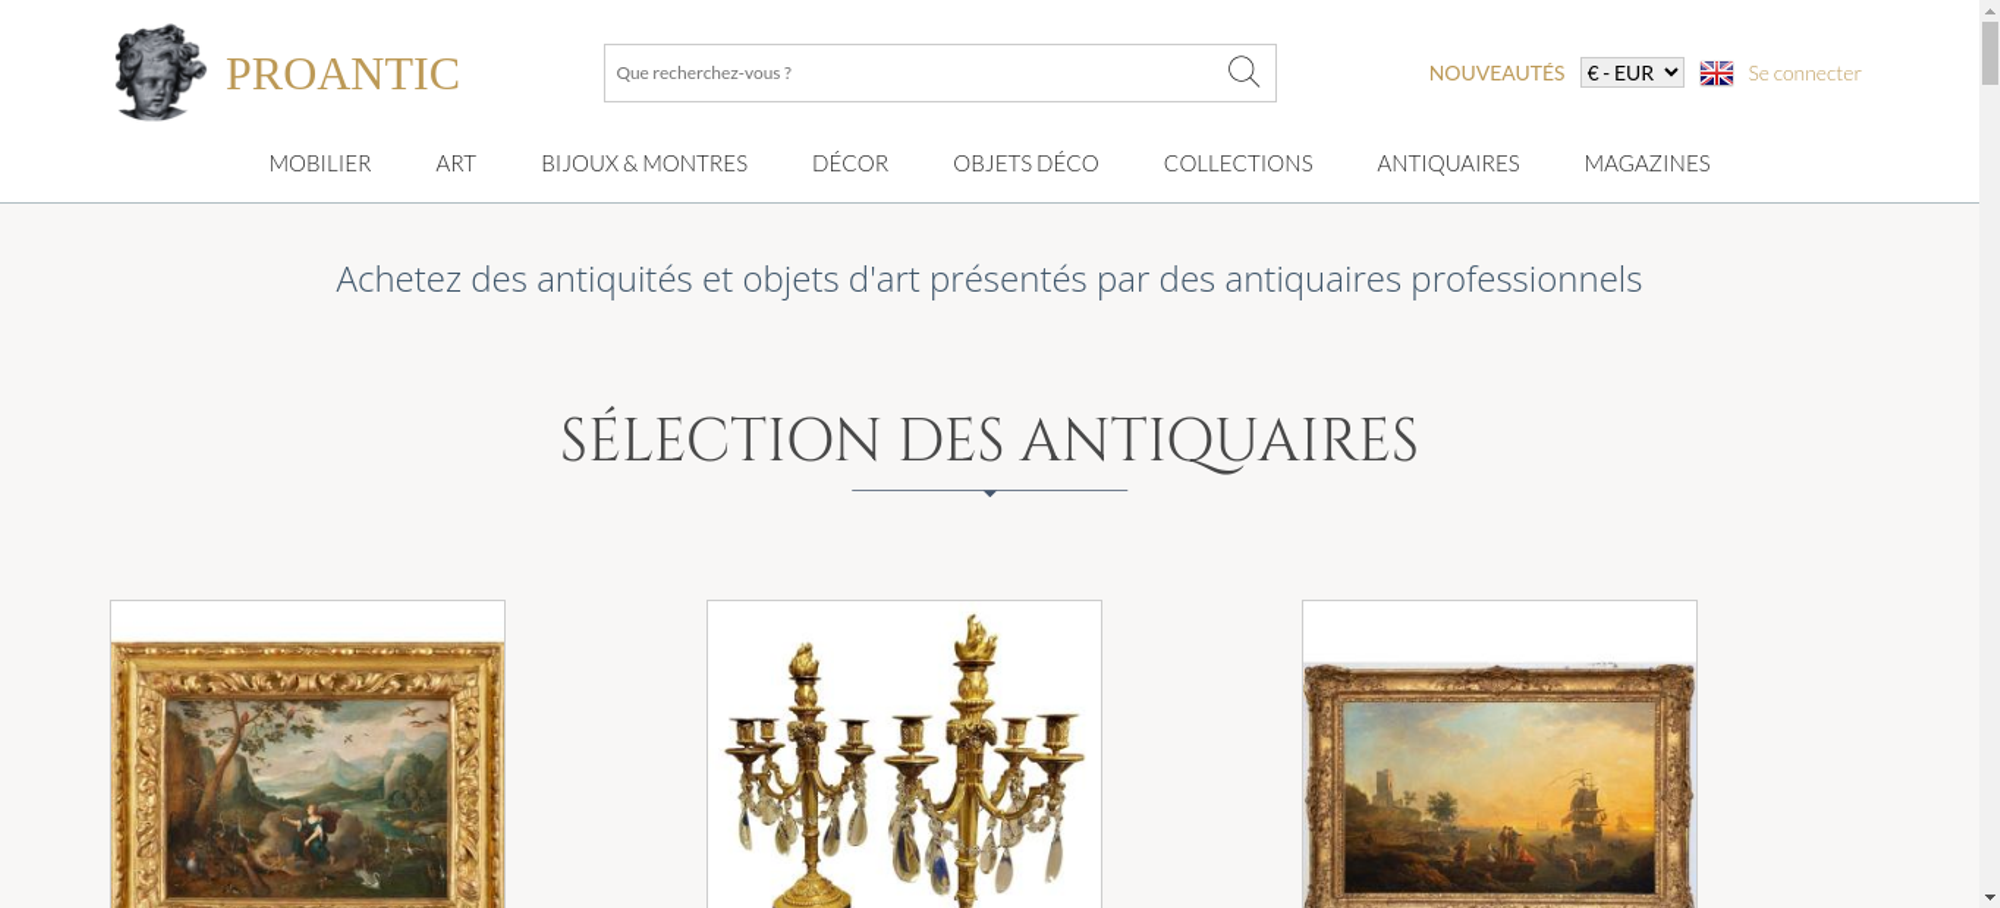The width and height of the screenshot is (2000, 908).
Task: Click the PROANTIC brand name text
Action: coord(343,74)
